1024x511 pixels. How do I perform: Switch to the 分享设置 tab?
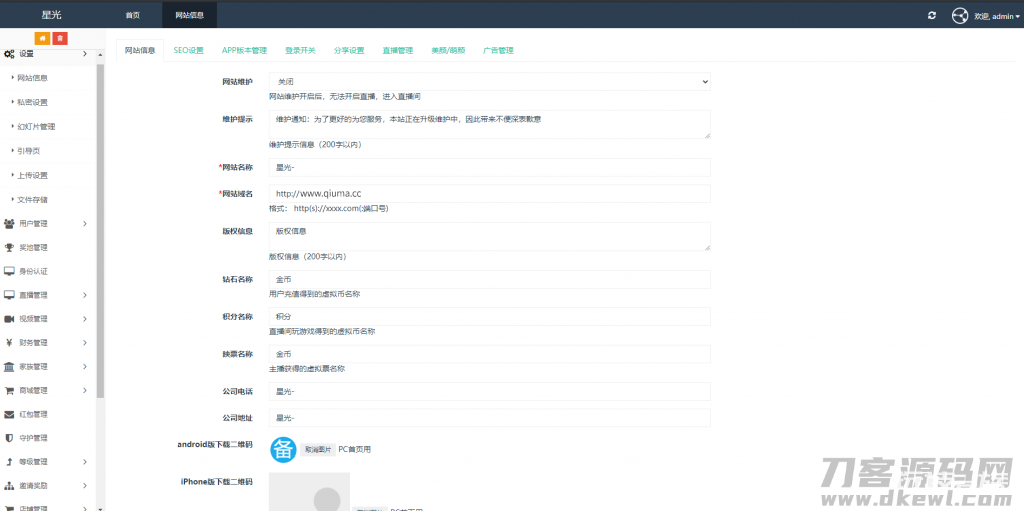[x=349, y=50]
